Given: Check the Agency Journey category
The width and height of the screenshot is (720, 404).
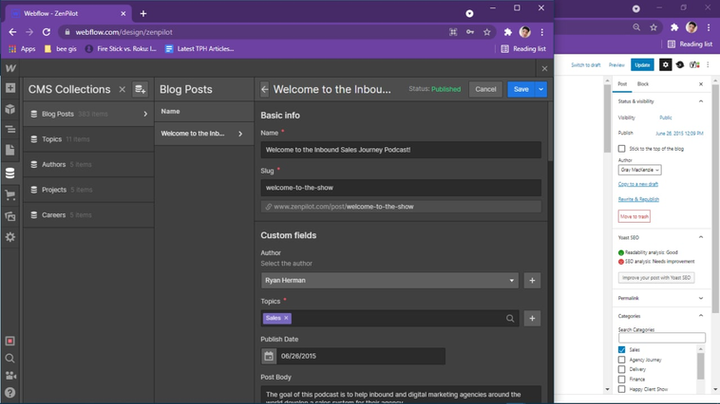Looking at the screenshot, I should (622, 360).
